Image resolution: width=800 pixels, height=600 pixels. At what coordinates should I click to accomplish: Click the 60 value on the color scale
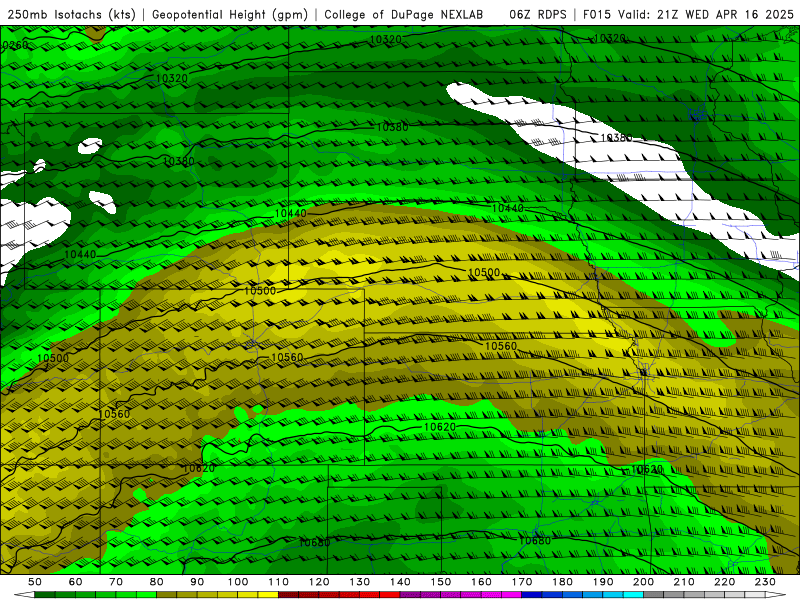coord(76,582)
